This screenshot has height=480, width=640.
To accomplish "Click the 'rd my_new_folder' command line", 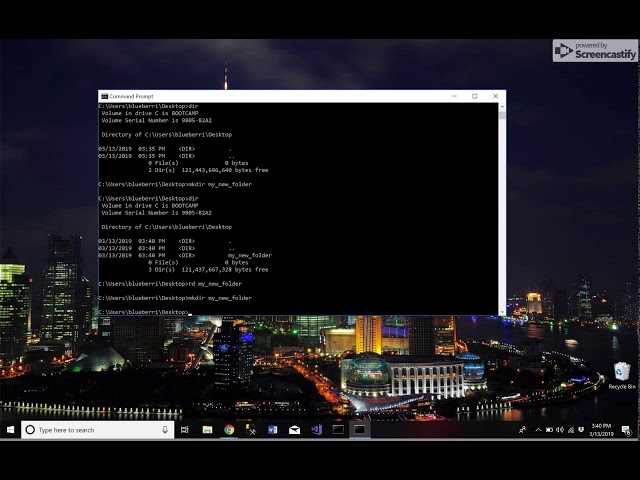I will coord(170,284).
